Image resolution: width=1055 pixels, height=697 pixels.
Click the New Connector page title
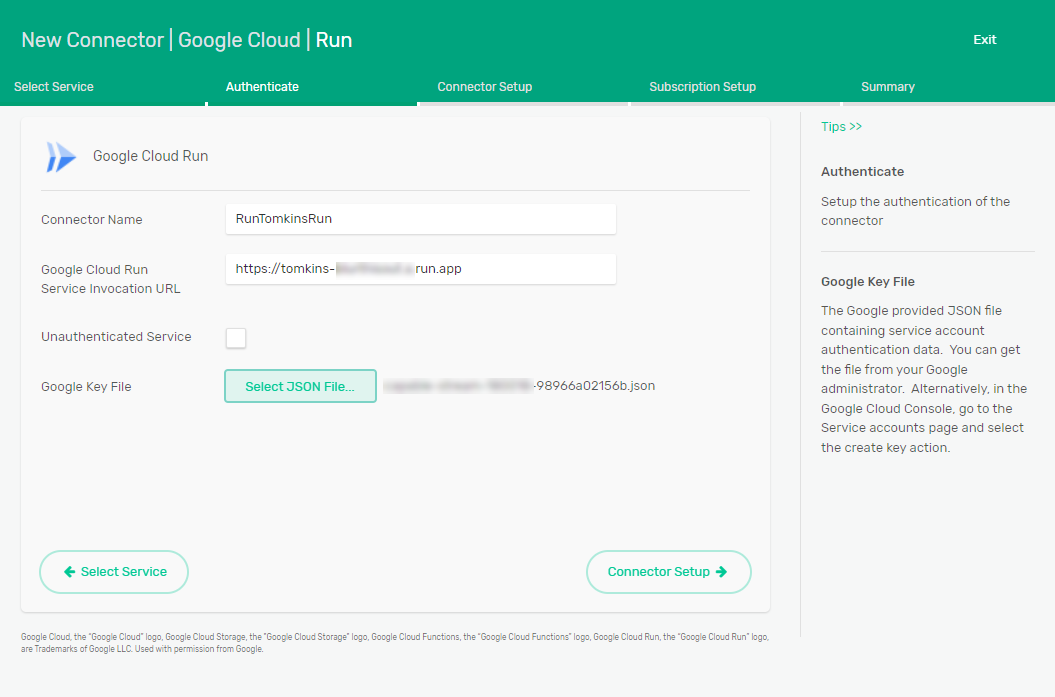click(x=187, y=40)
